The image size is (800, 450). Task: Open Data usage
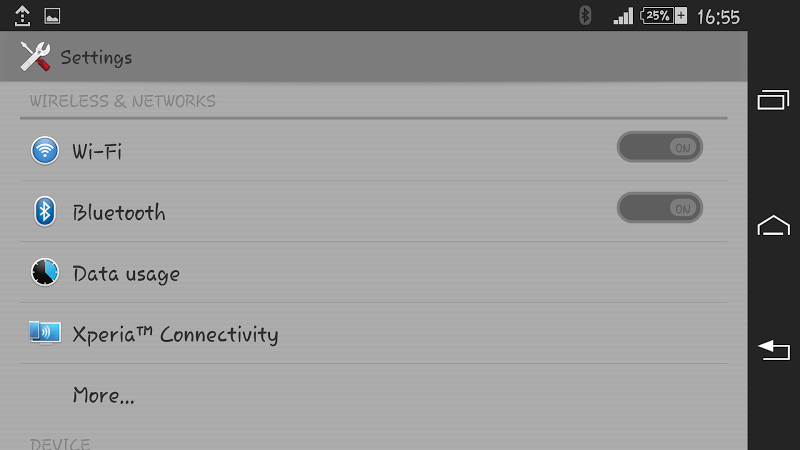click(x=126, y=274)
